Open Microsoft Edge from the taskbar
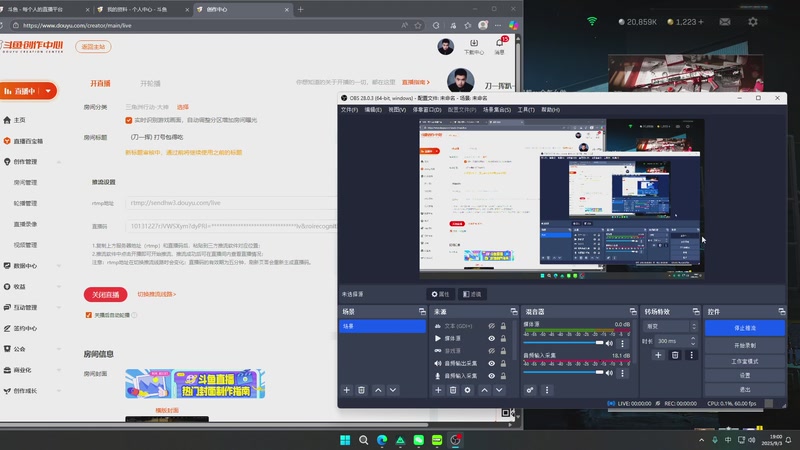This screenshot has height=450, width=800. pyautogui.click(x=382, y=440)
